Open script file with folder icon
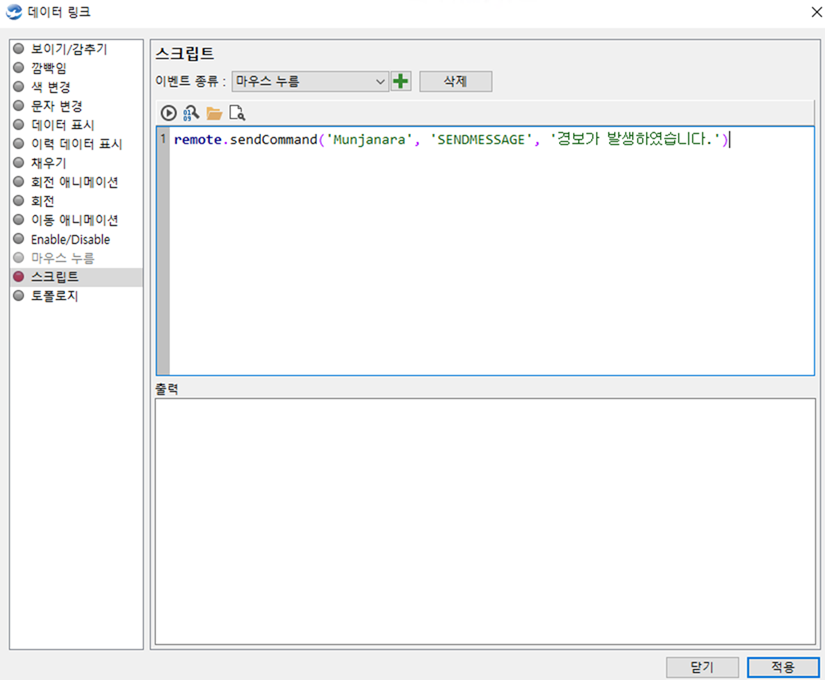The height and width of the screenshot is (680, 825). [214, 113]
